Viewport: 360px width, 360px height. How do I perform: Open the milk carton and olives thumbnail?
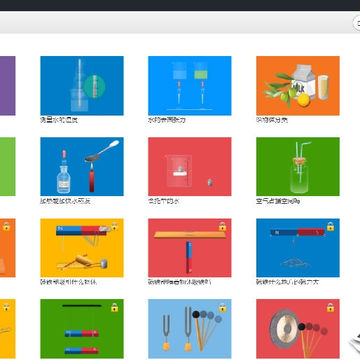click(x=298, y=86)
